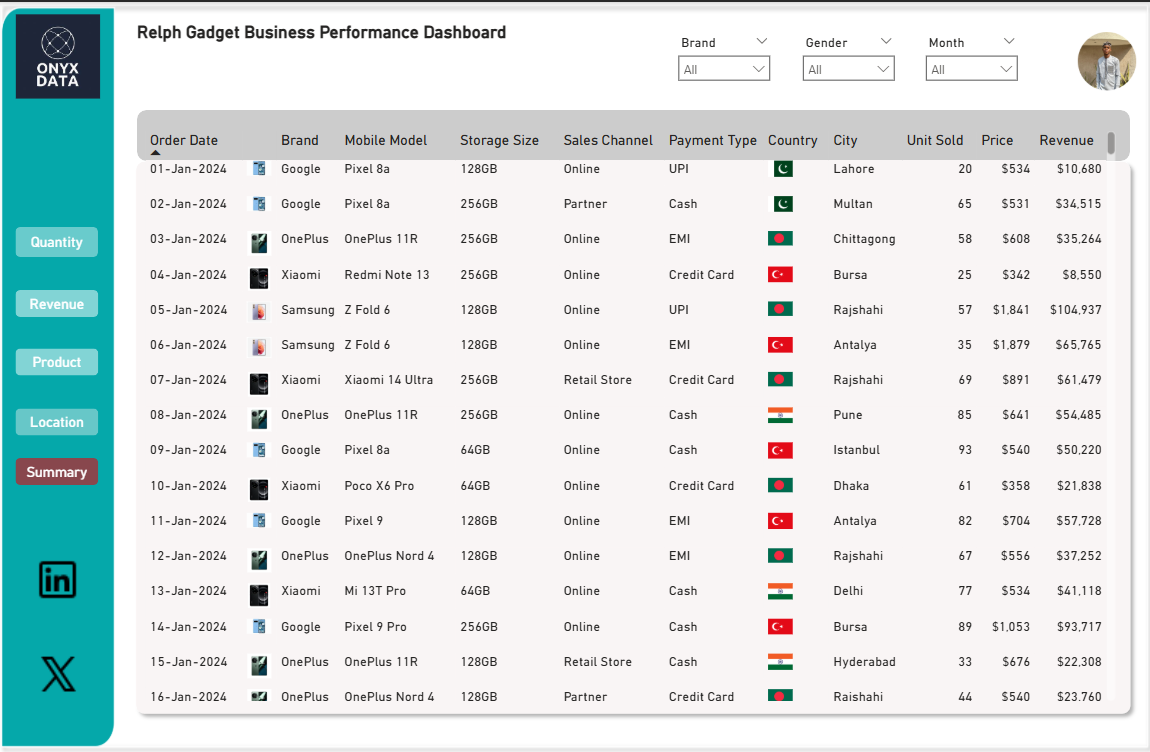Image resolution: width=1150 pixels, height=752 pixels.
Task: Click Turkey flag in Istanbul row
Action: pos(780,450)
